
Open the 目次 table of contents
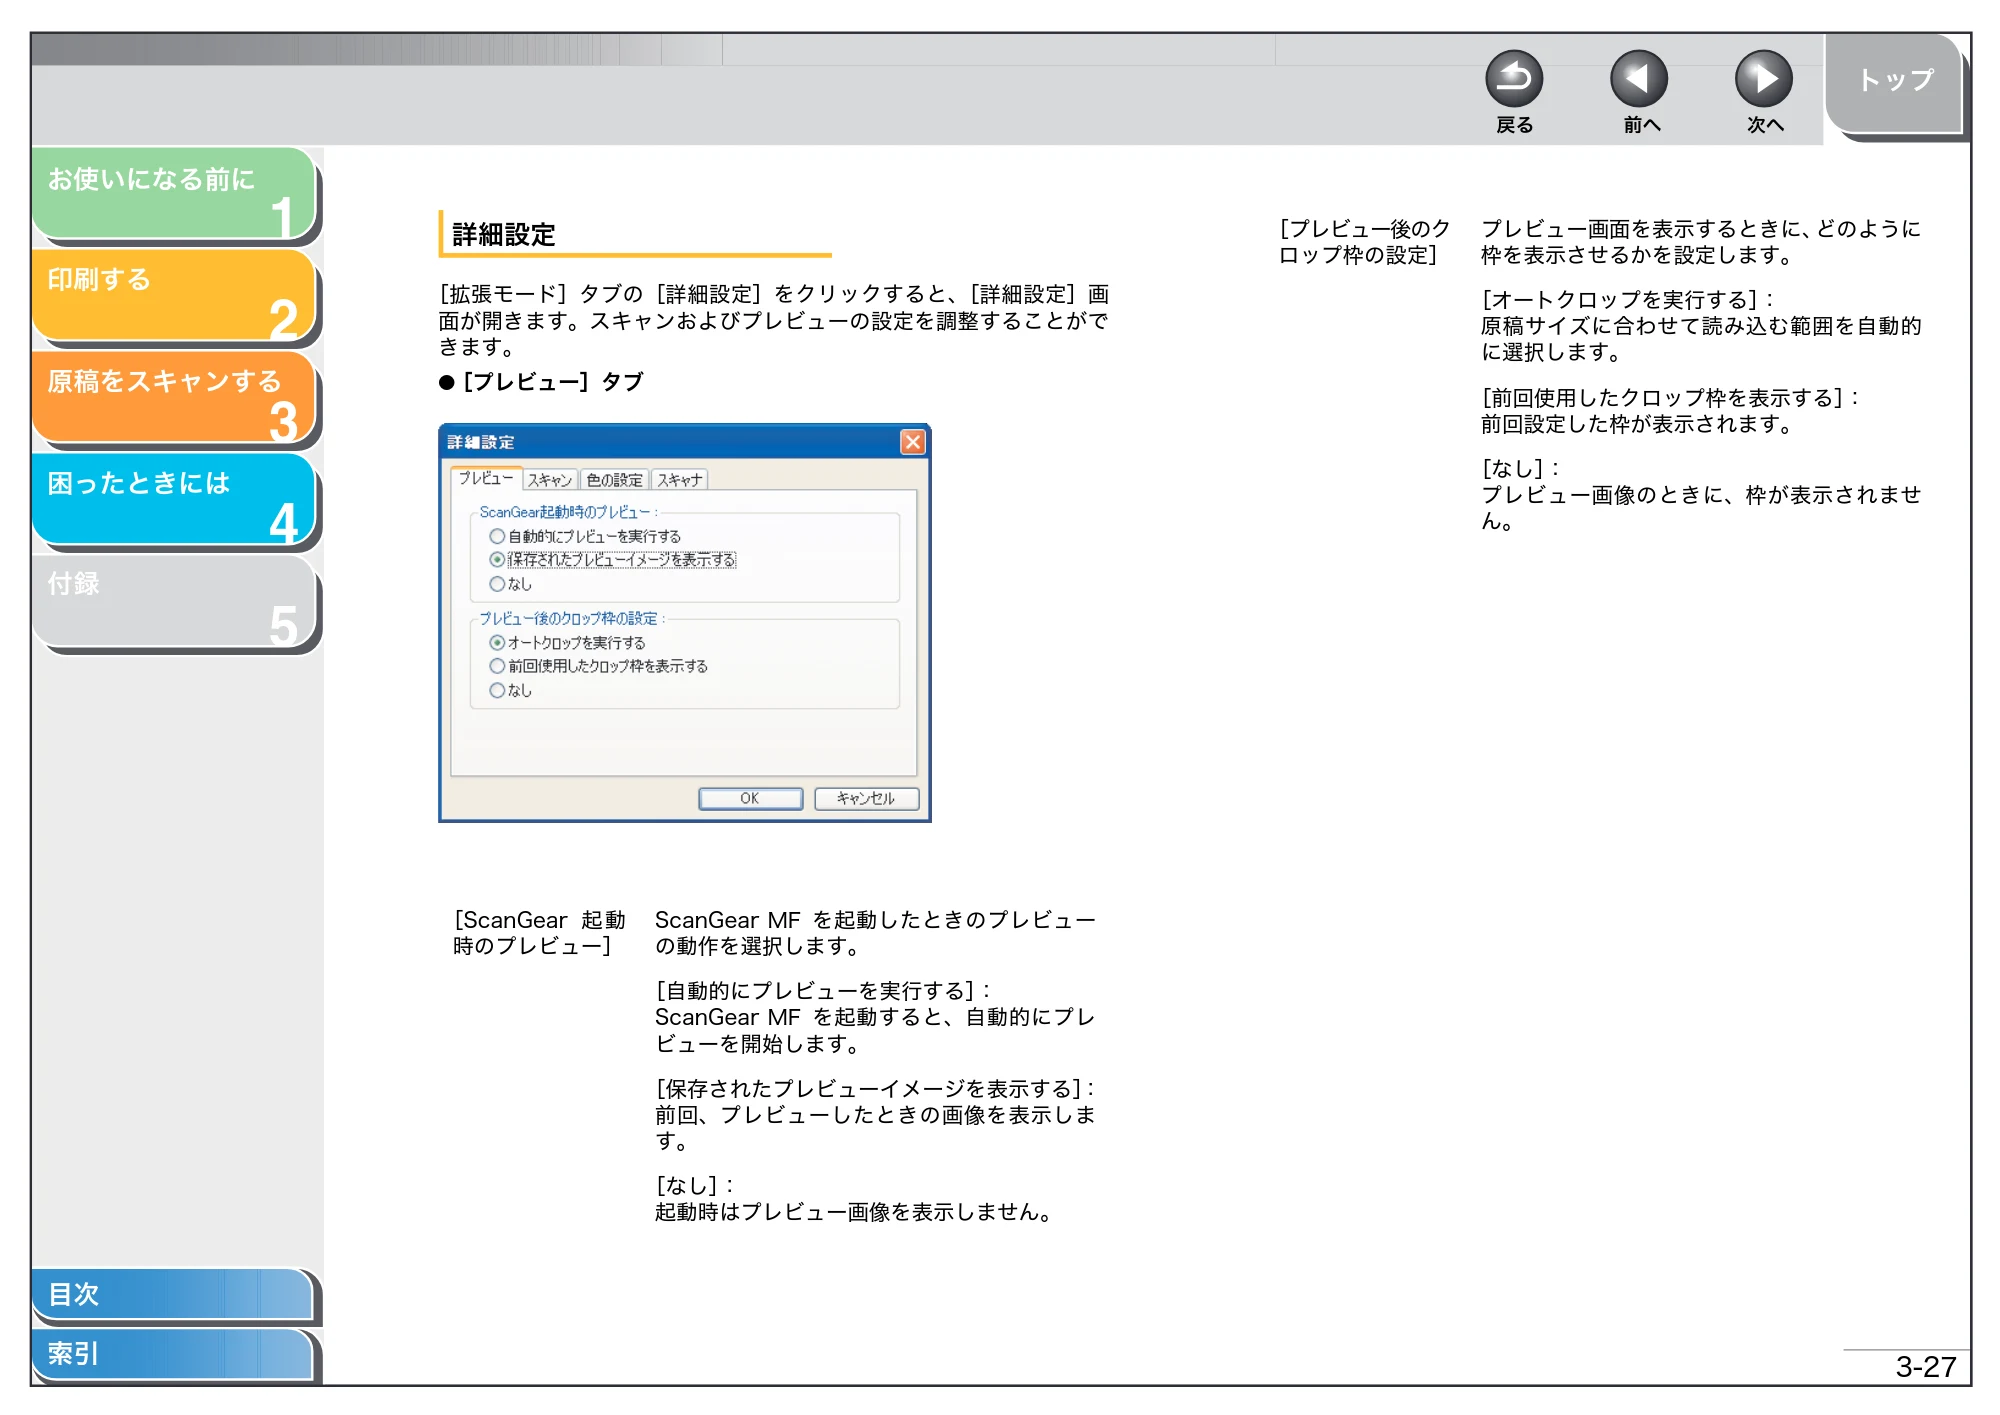pos(172,1294)
